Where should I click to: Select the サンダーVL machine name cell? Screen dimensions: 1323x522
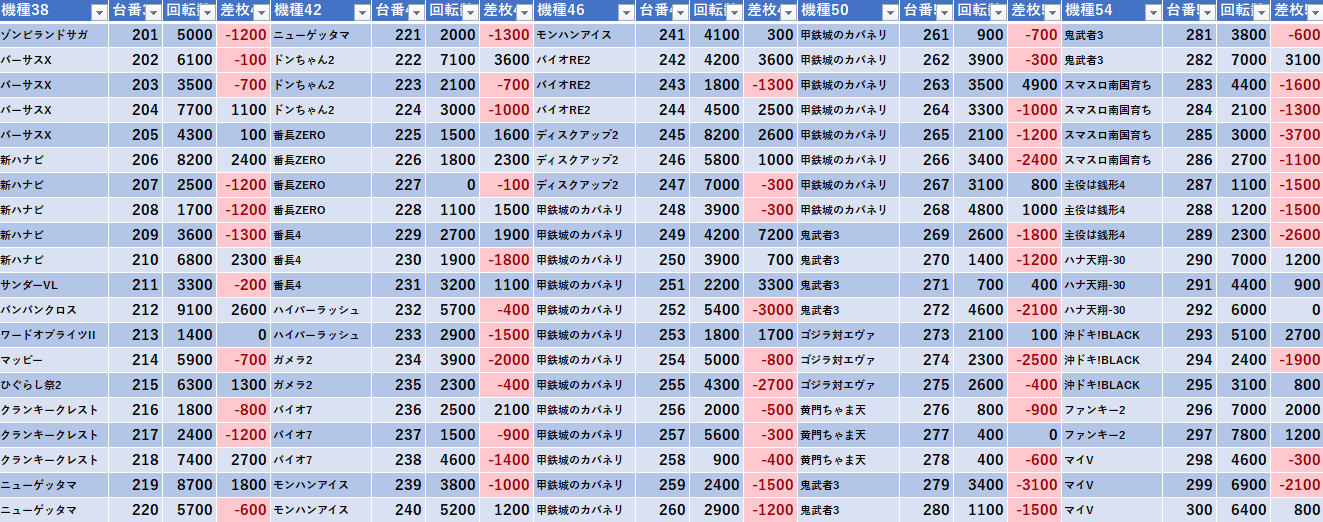pos(54,285)
